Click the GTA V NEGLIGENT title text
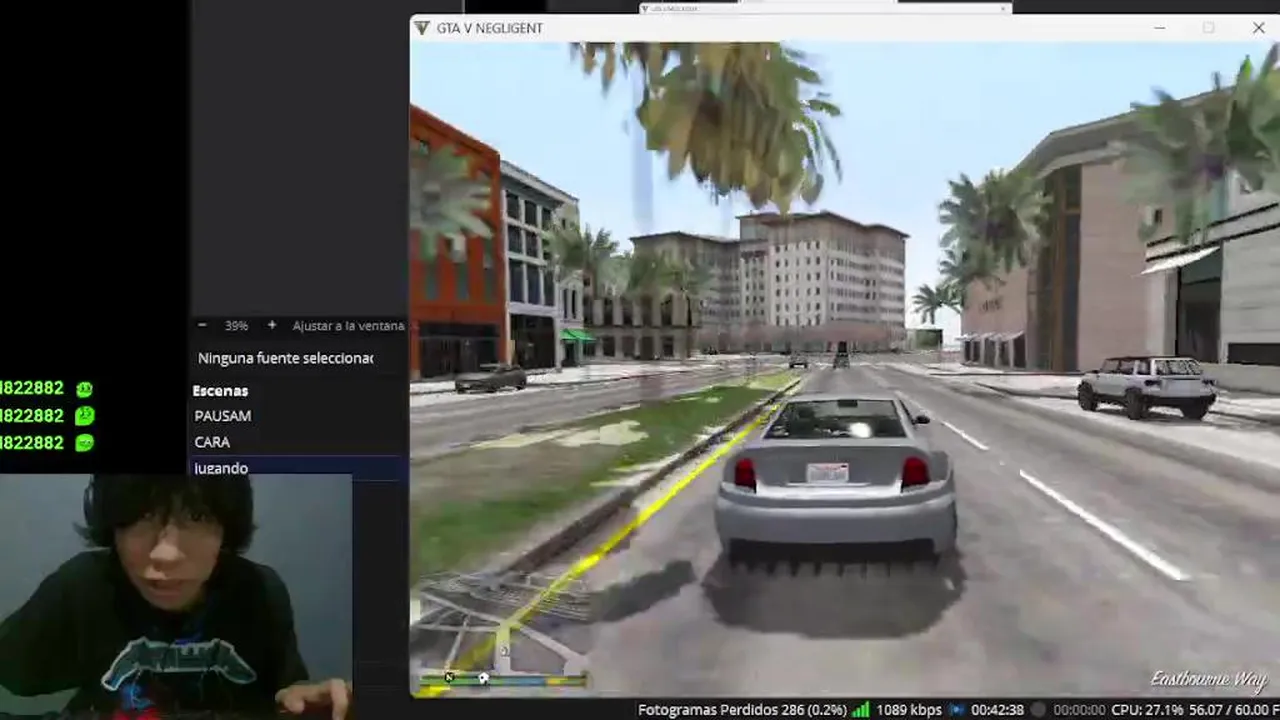1280x720 pixels. point(490,28)
